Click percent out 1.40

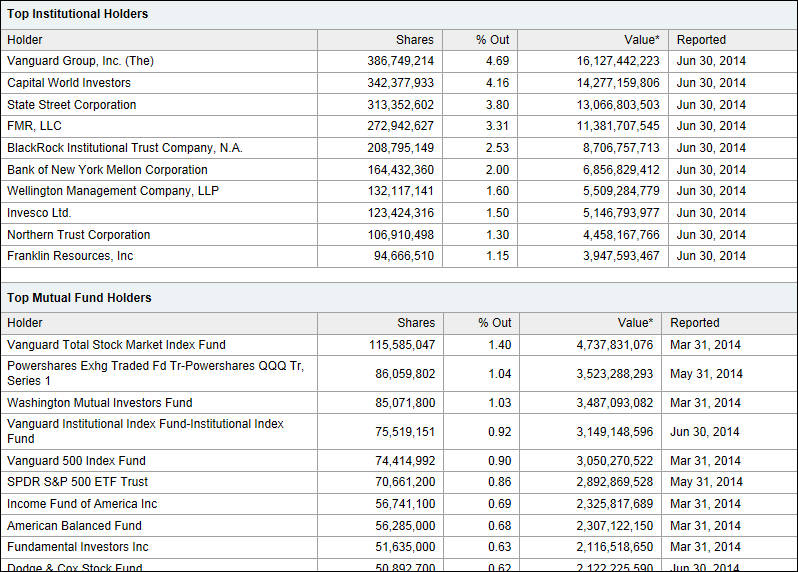coord(500,345)
